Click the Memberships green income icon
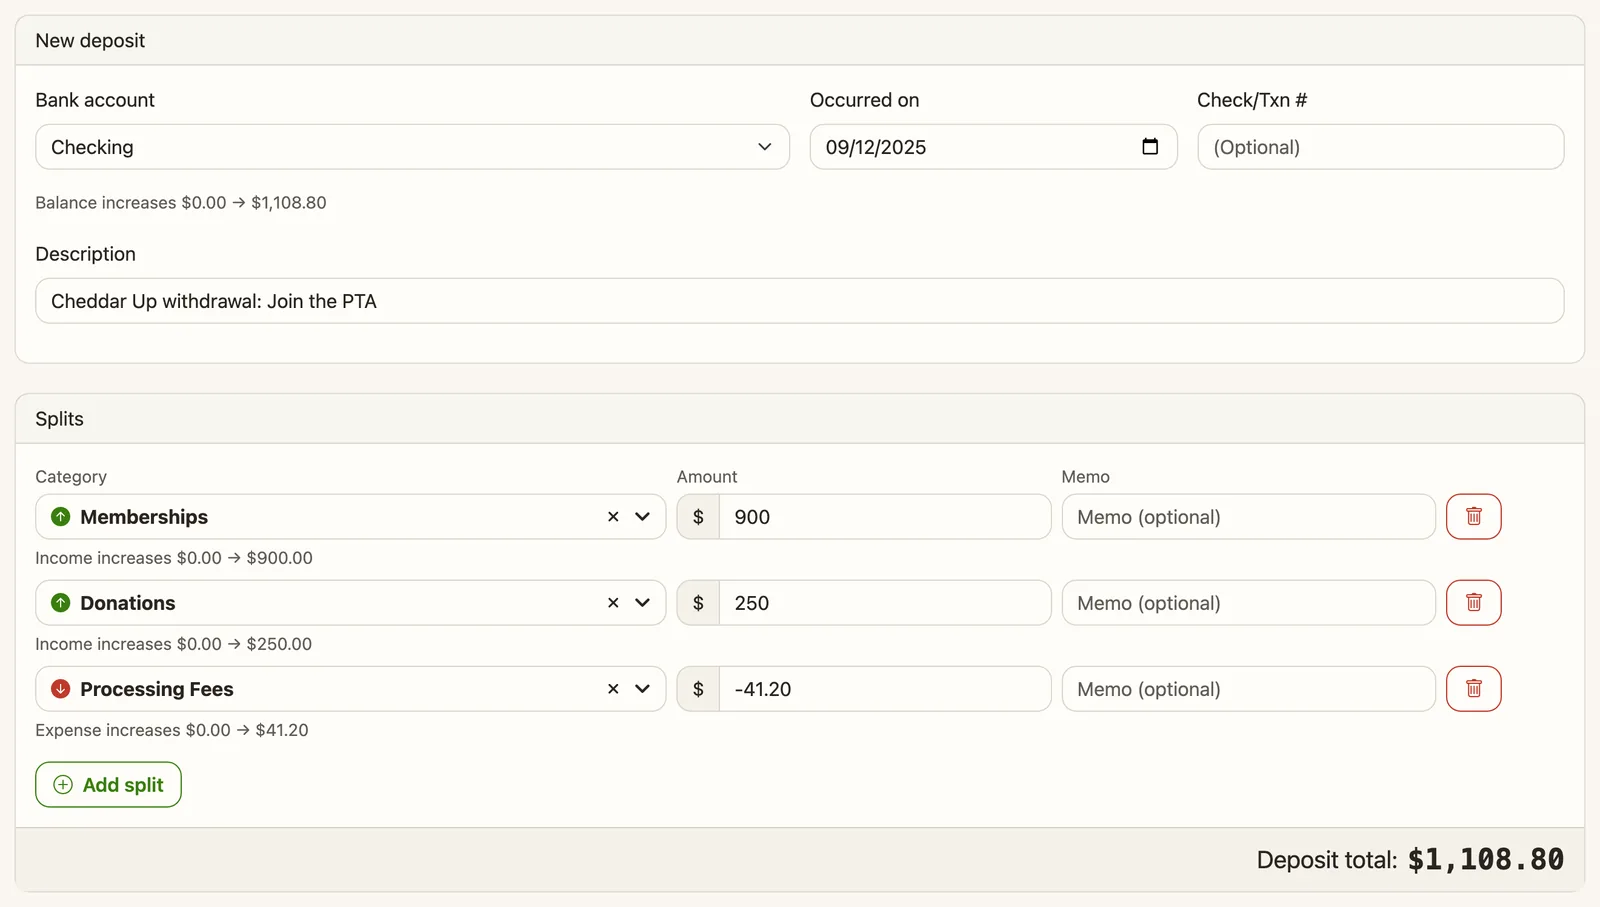This screenshot has width=1600, height=907. (61, 517)
